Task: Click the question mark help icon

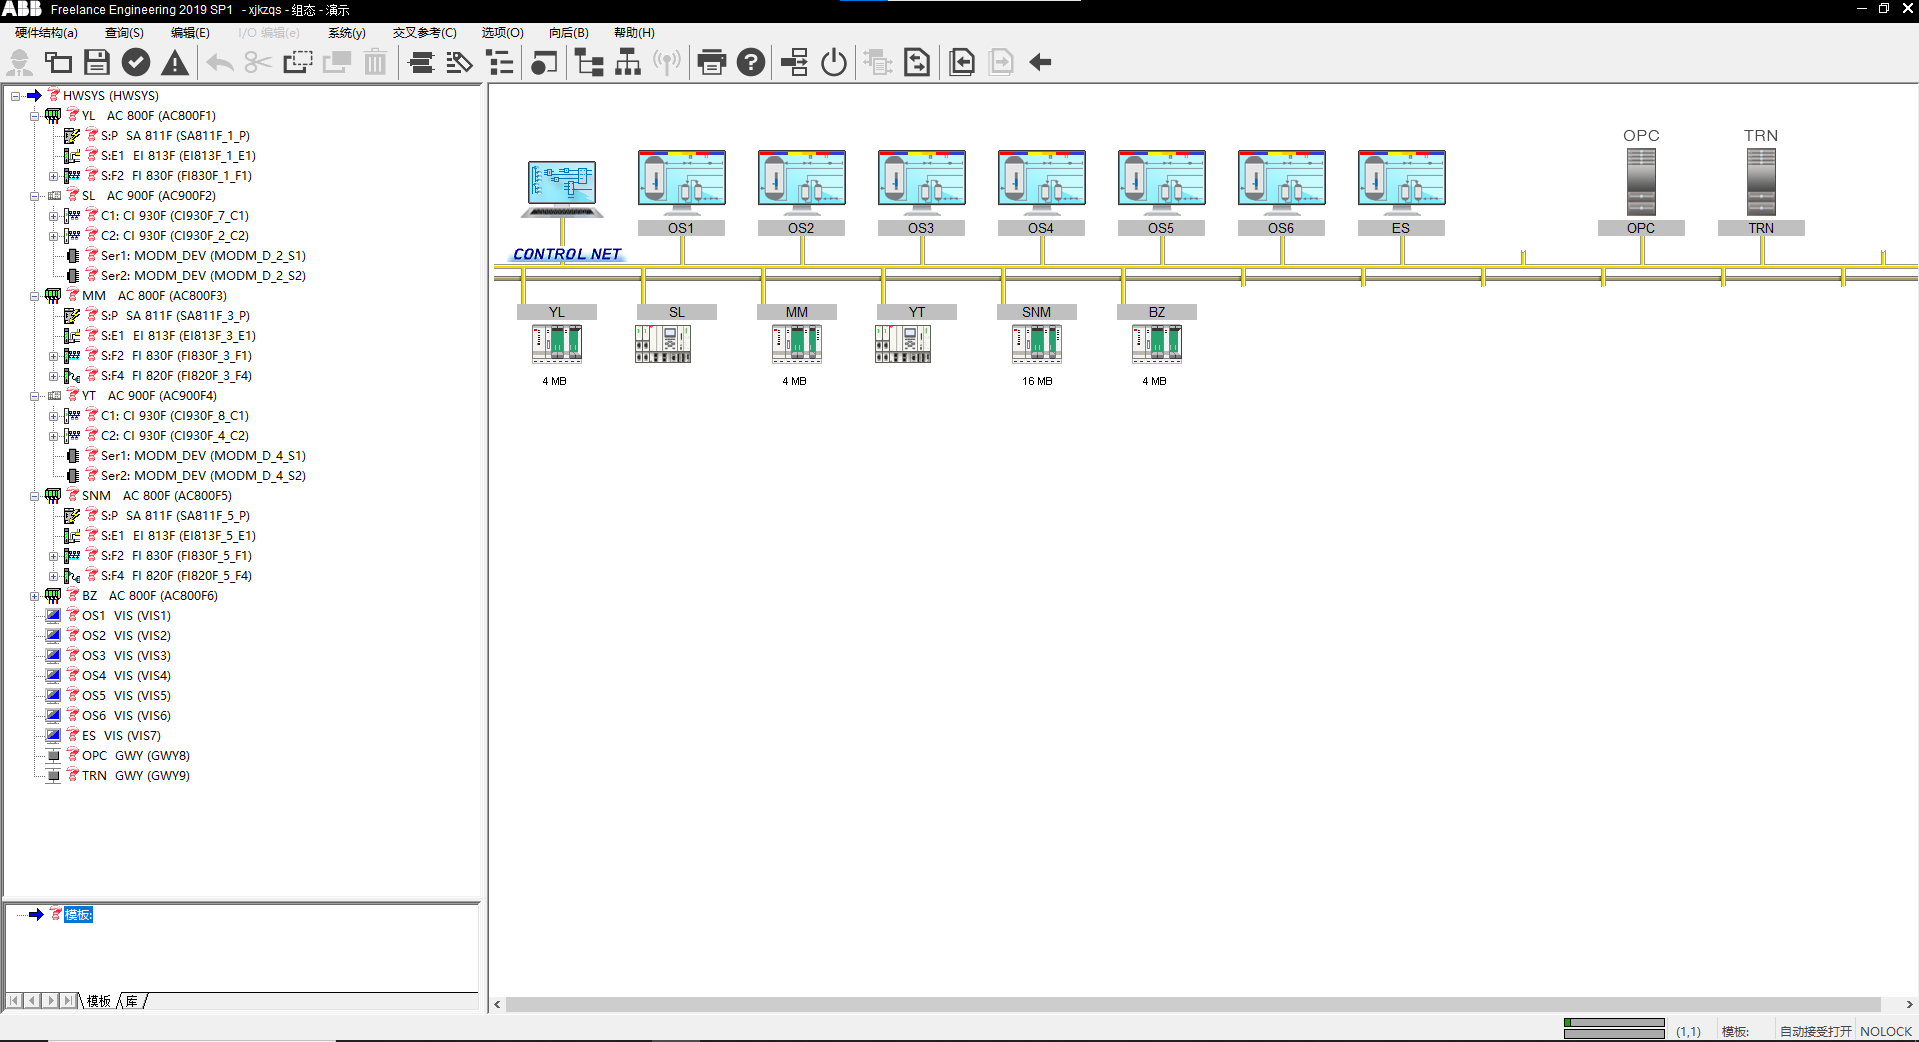Action: pos(751,62)
